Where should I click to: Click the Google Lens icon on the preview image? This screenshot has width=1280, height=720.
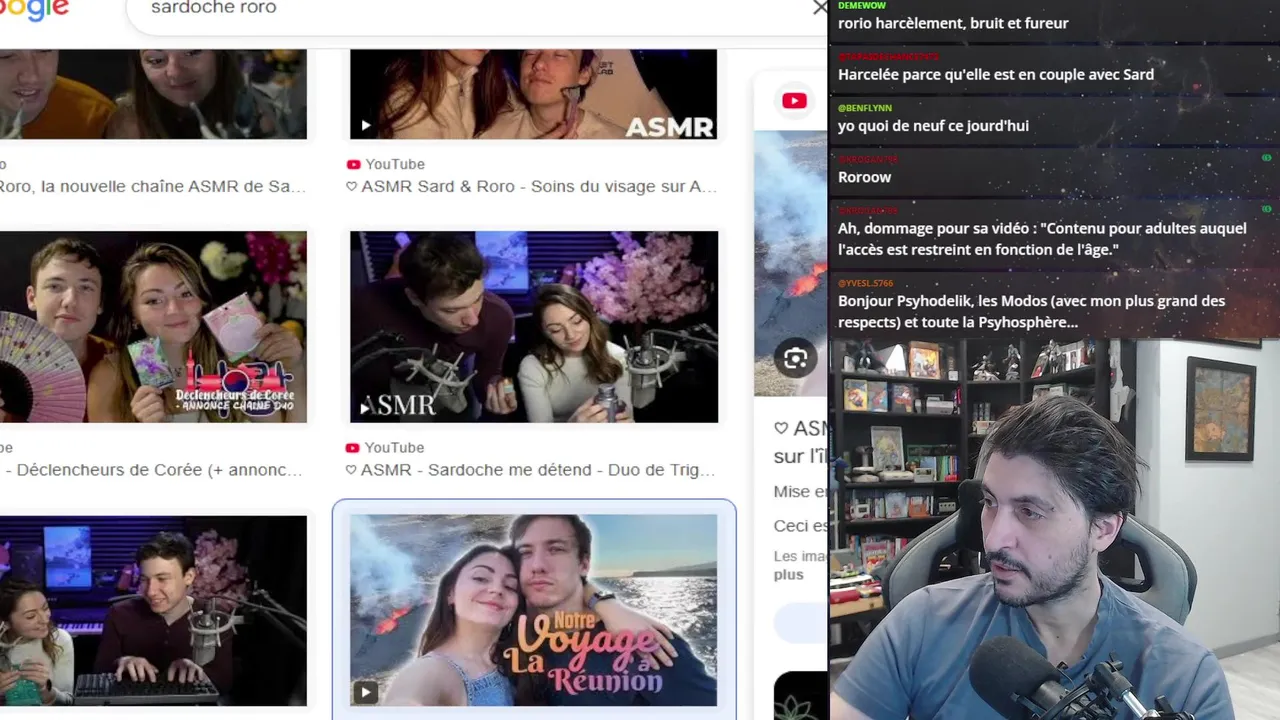(x=795, y=359)
